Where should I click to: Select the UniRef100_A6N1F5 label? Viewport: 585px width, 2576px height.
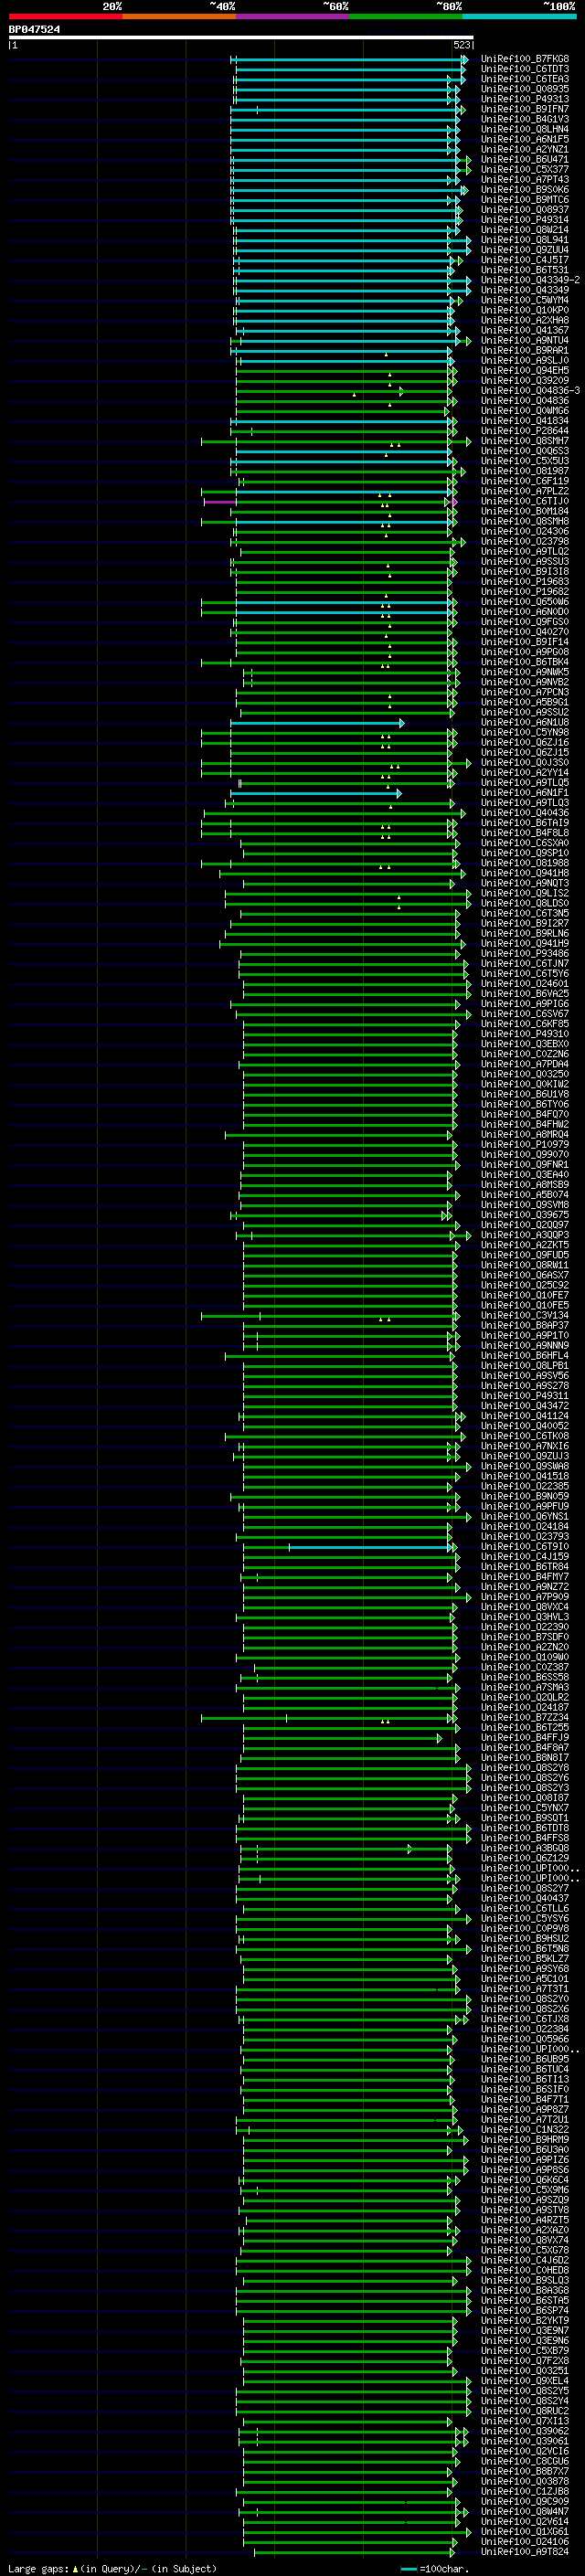(525, 139)
